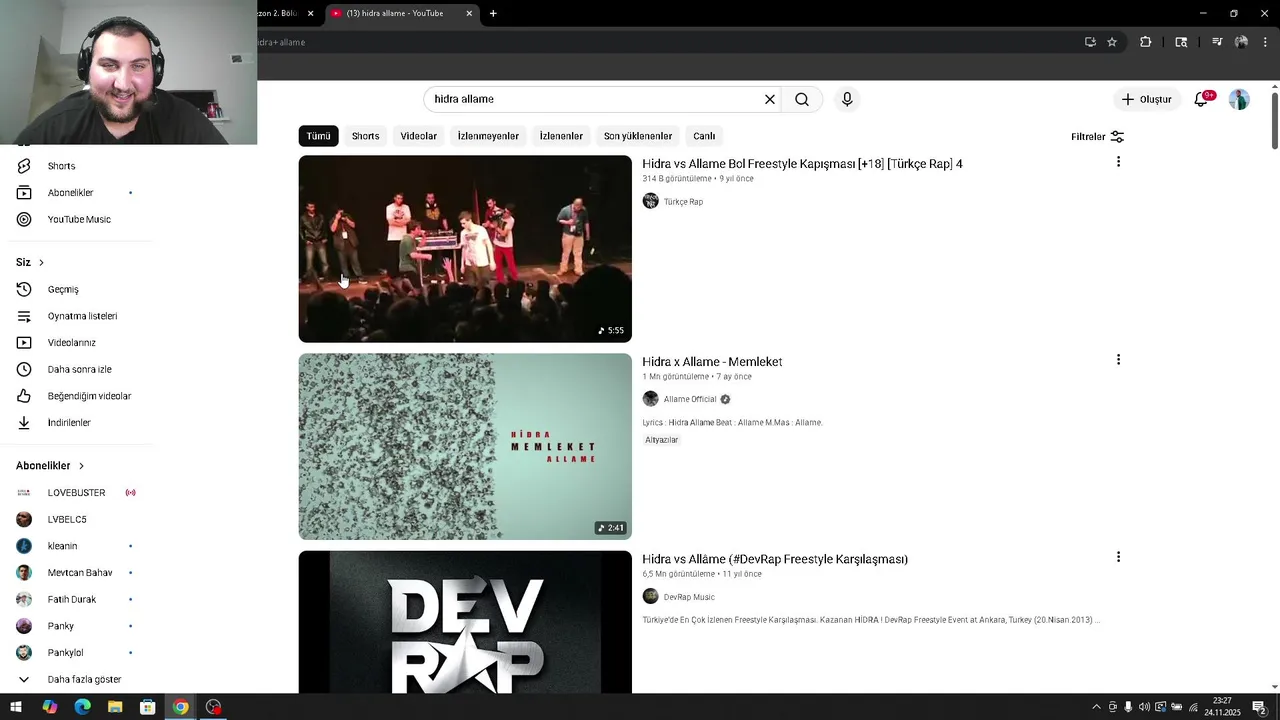
Task: Open options for DevRap Freestyle Karşılaşması video
Action: [1118, 557]
